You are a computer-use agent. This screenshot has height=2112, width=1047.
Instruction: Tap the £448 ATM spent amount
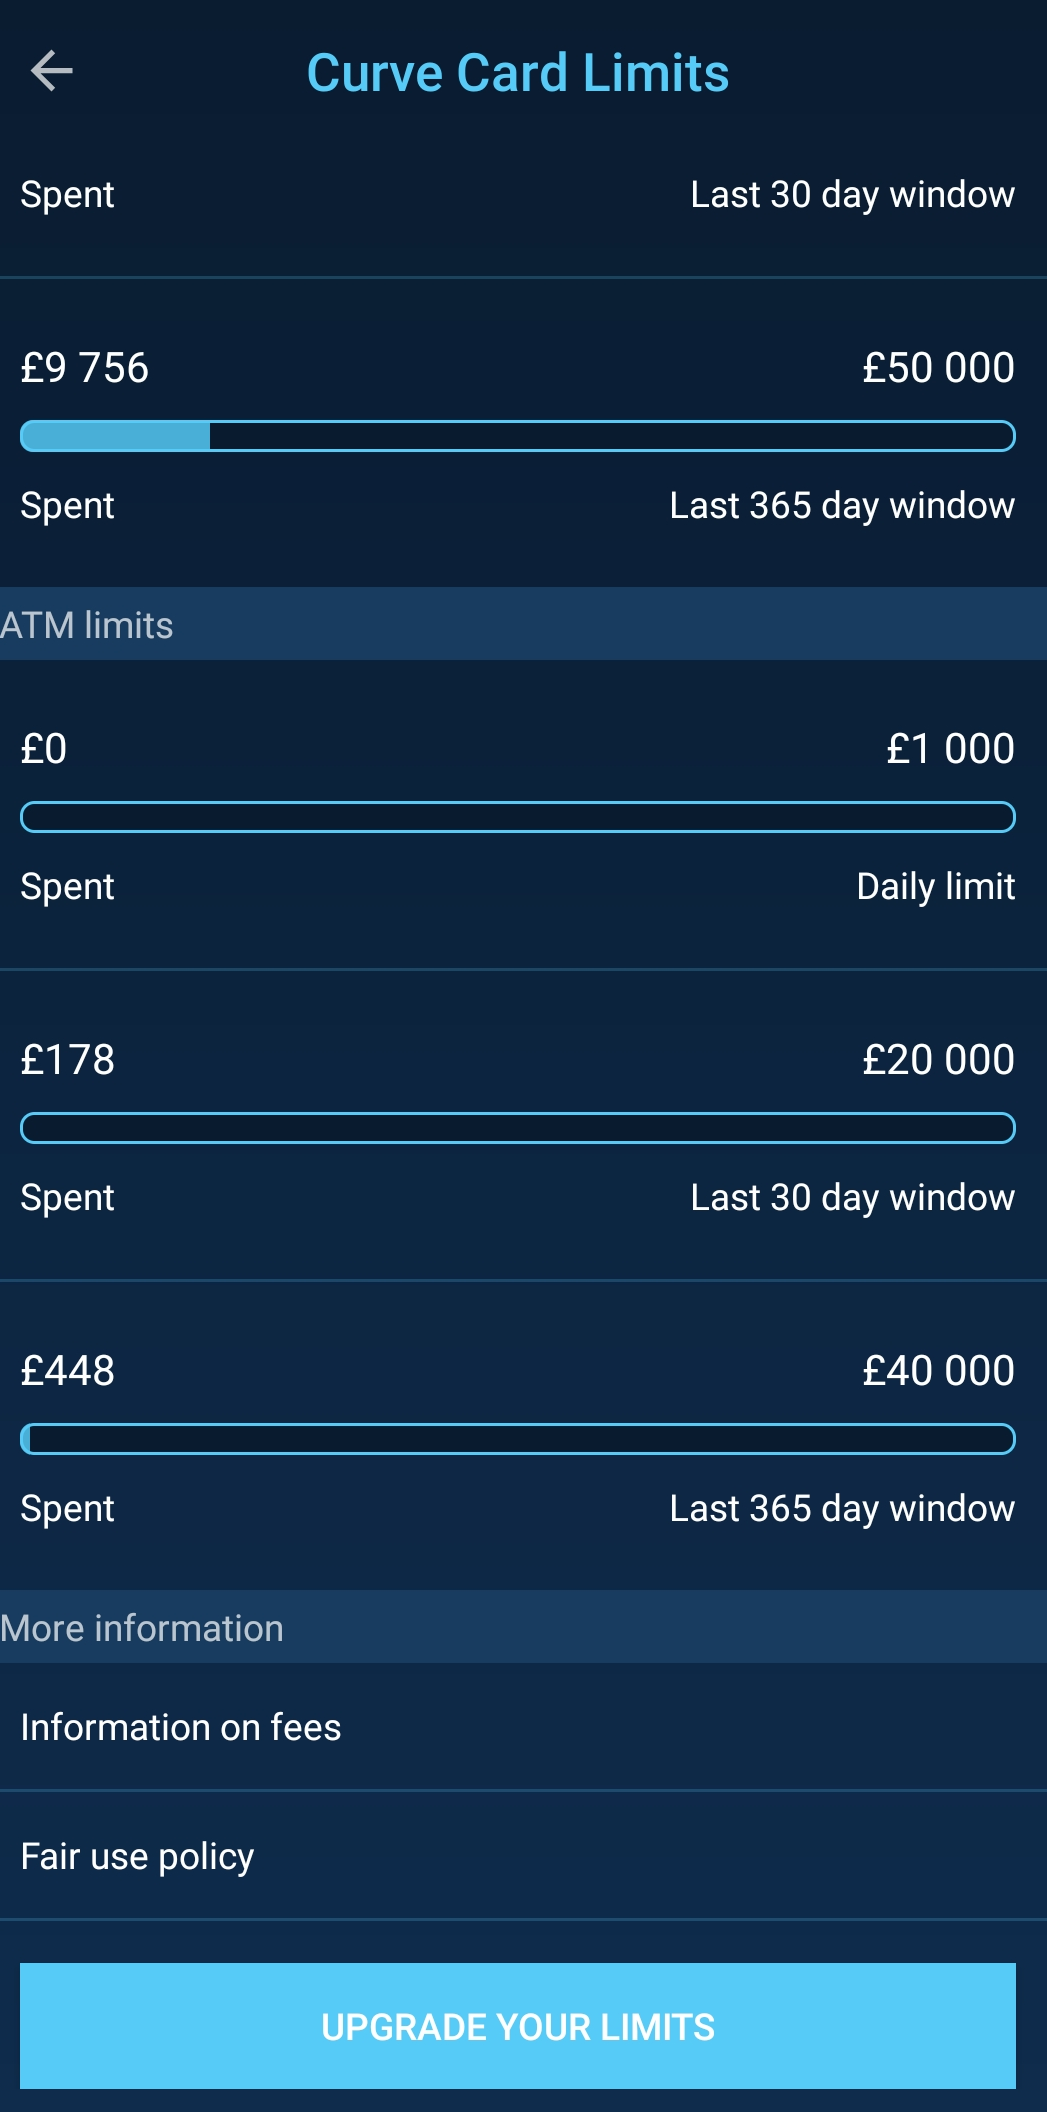(x=68, y=1371)
